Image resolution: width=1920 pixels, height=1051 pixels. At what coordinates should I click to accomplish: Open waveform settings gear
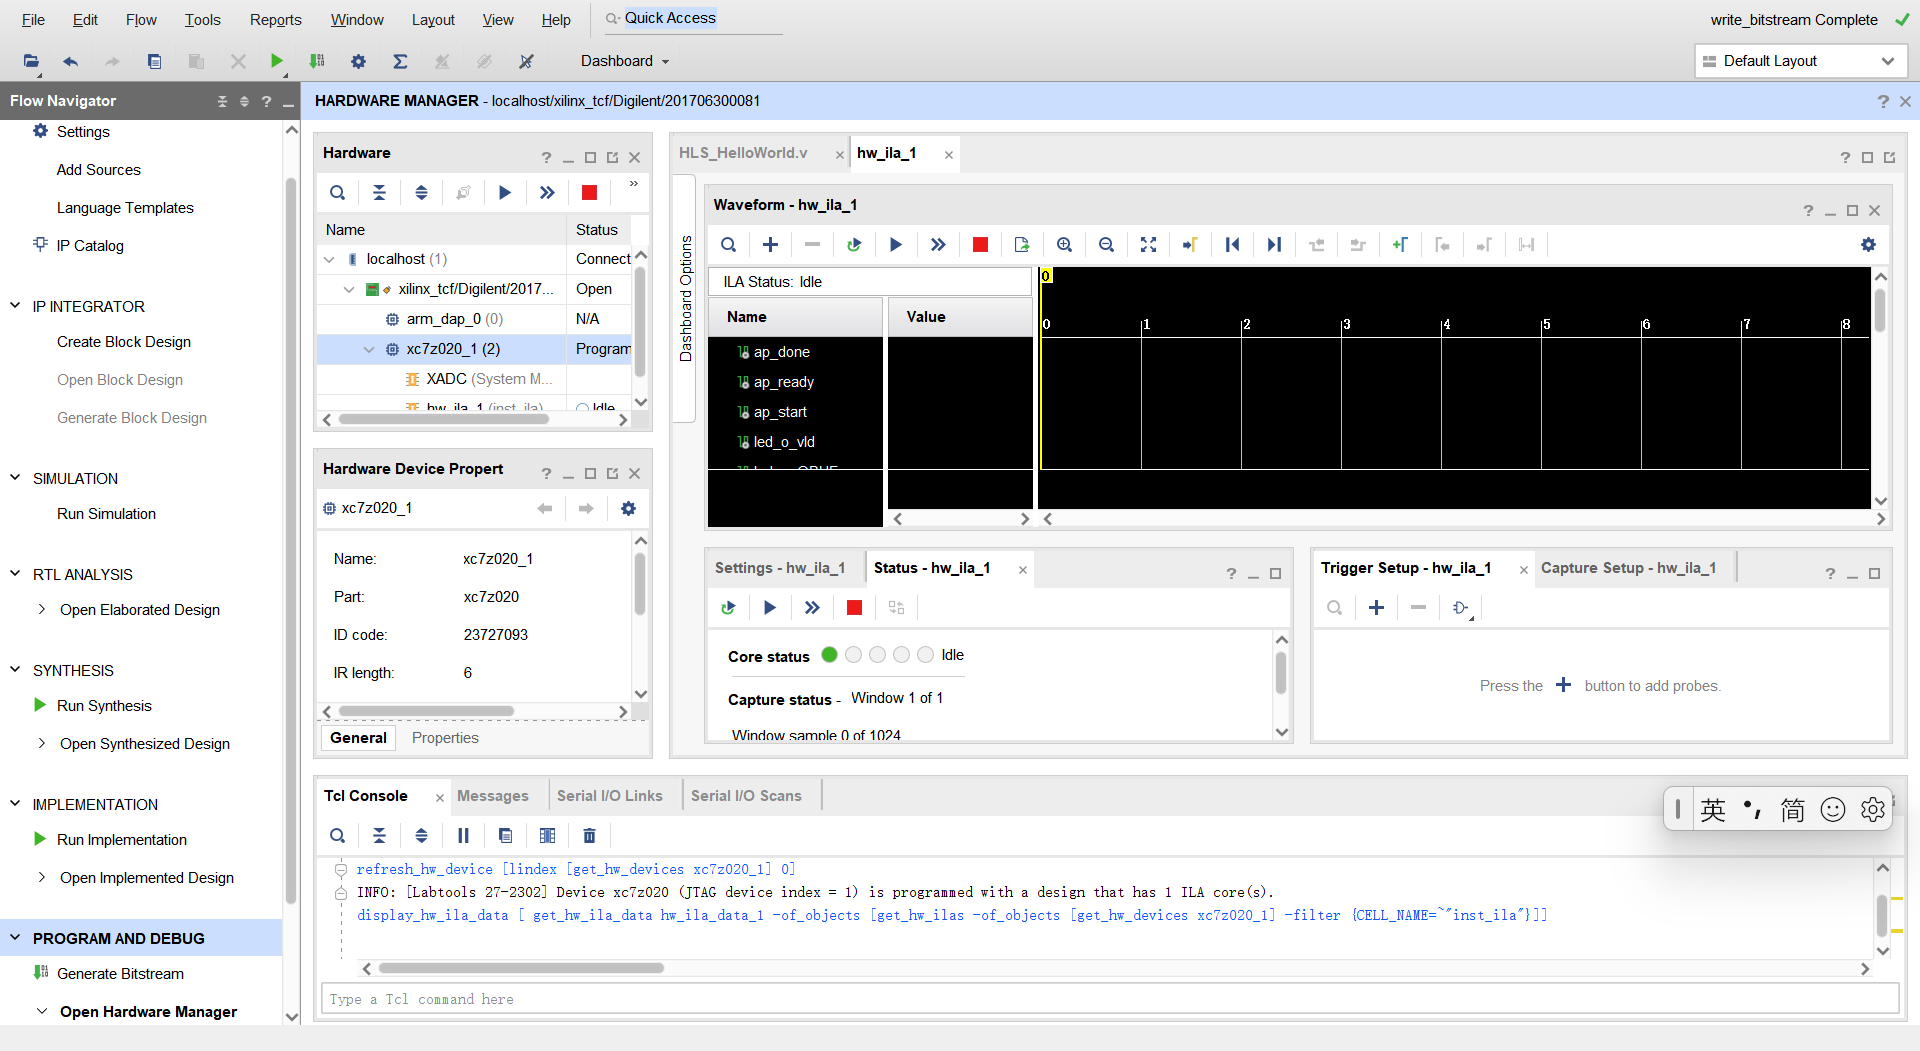coord(1868,245)
